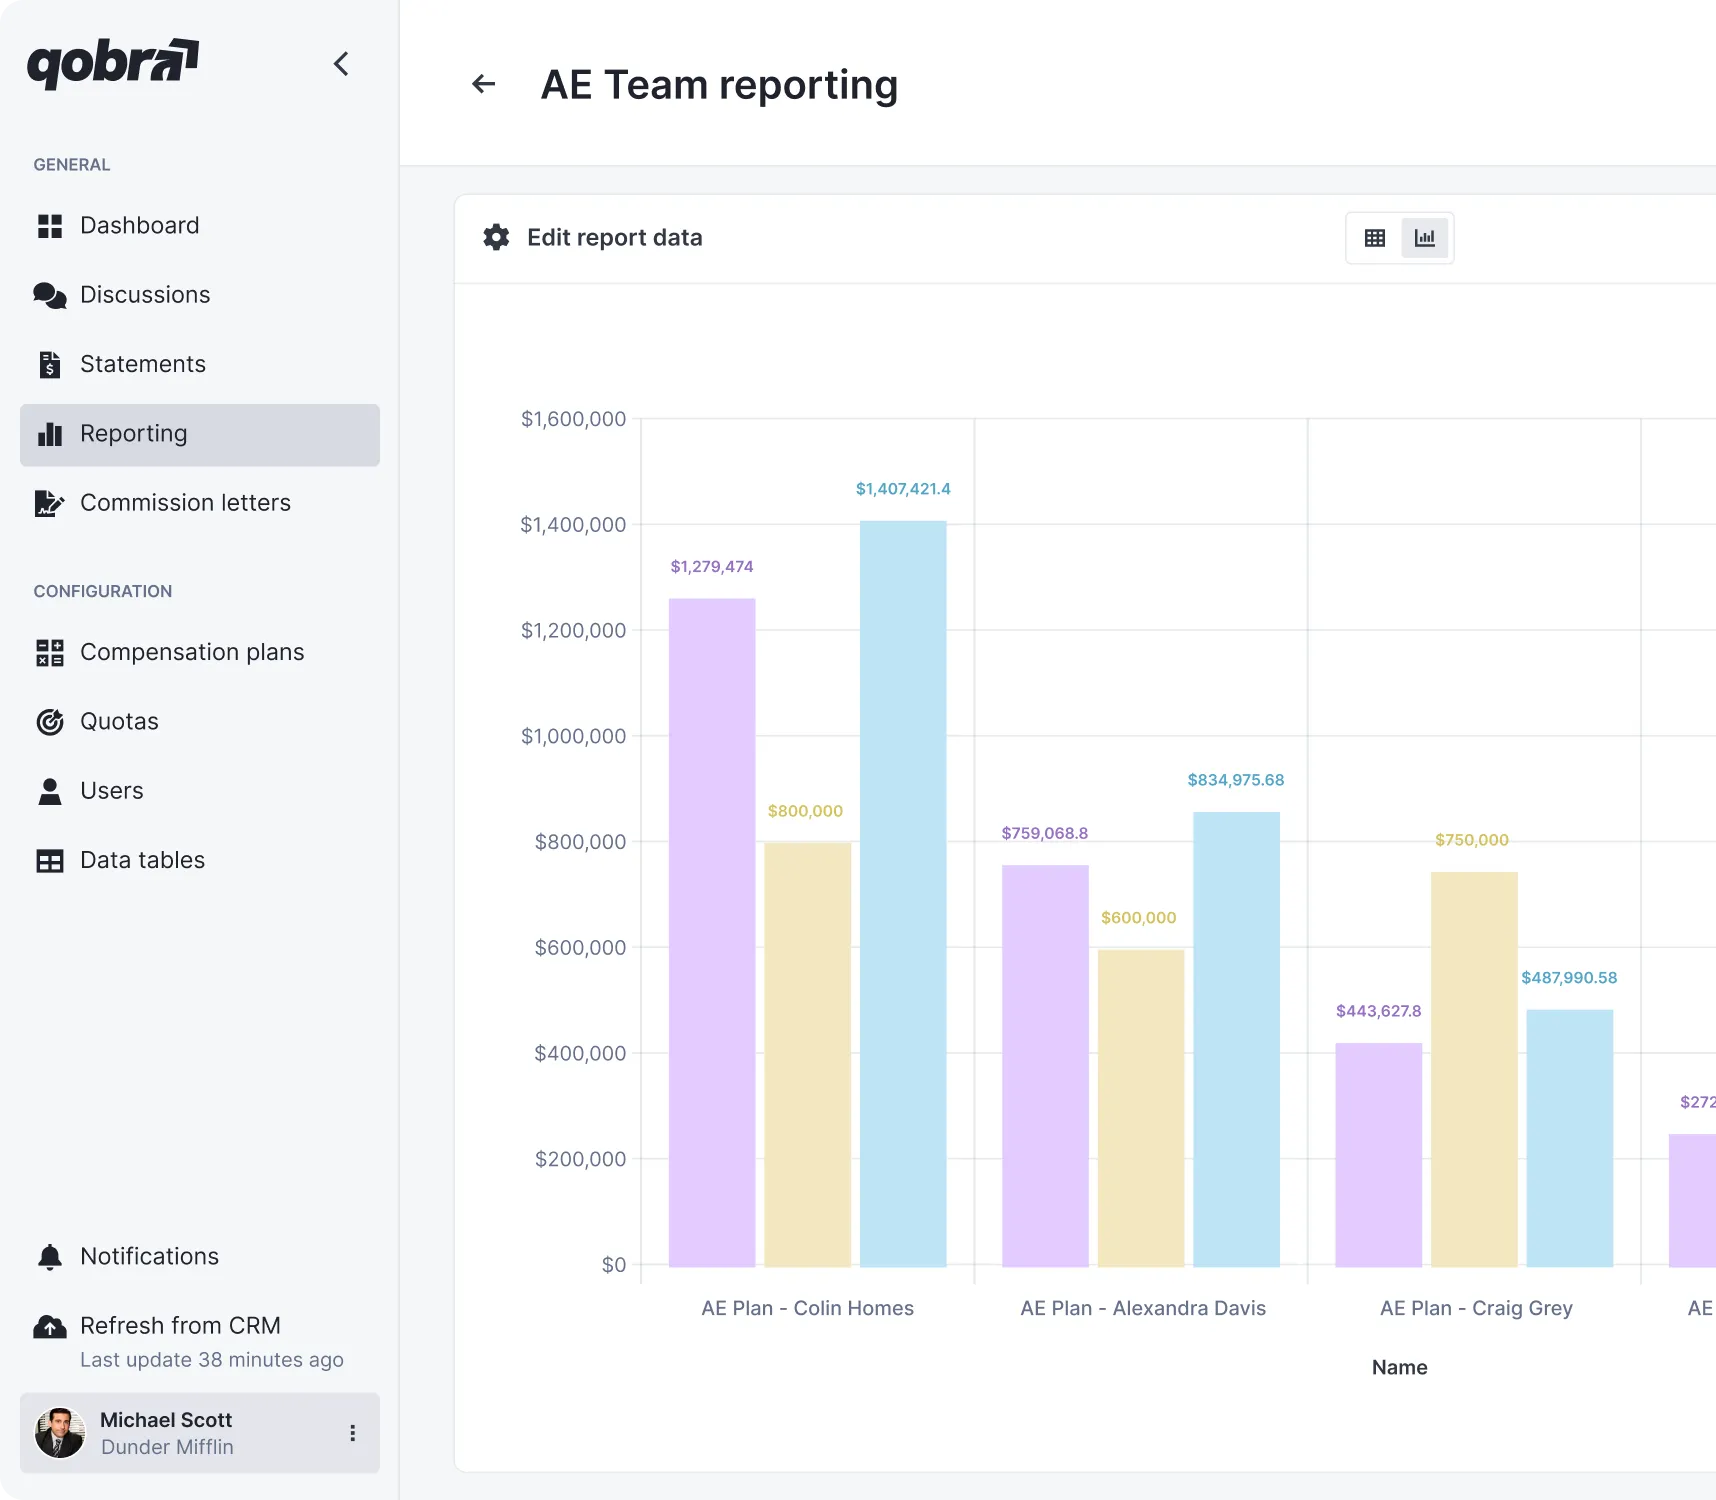
Task: Switch report to table view
Action: (x=1374, y=237)
